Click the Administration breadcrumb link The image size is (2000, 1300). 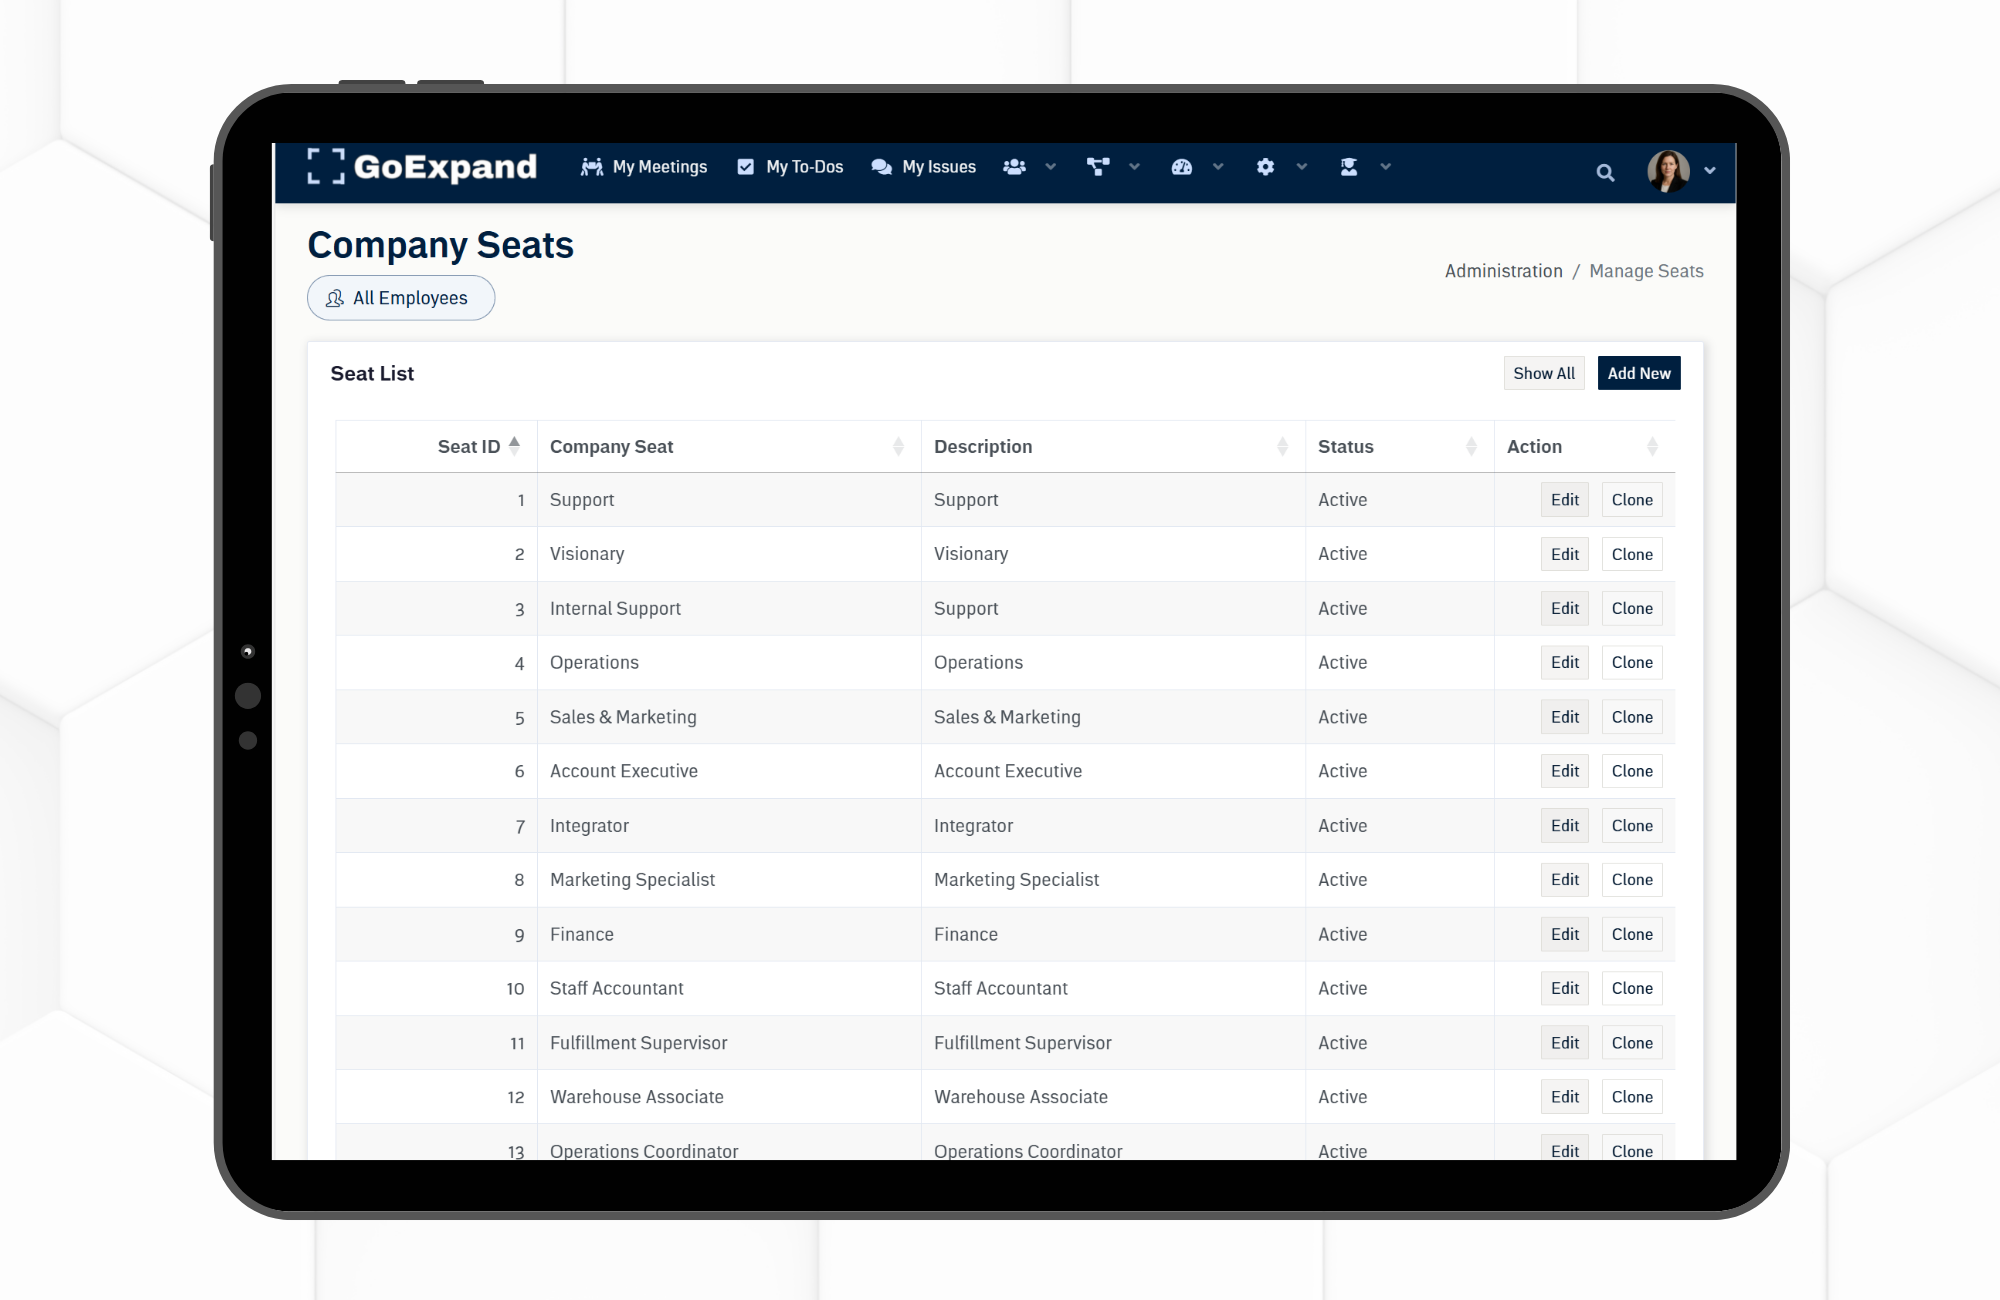tap(1503, 271)
